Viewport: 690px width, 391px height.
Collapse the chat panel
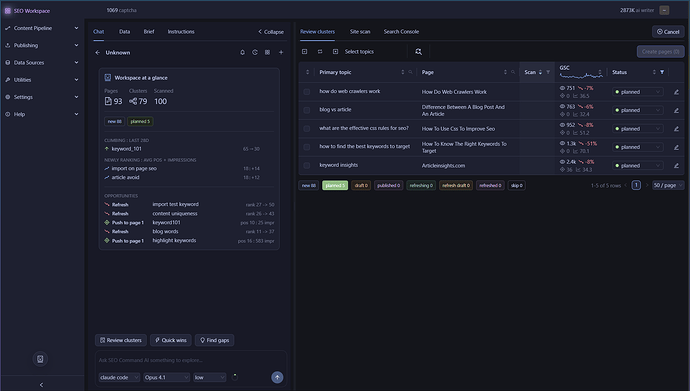pos(271,32)
